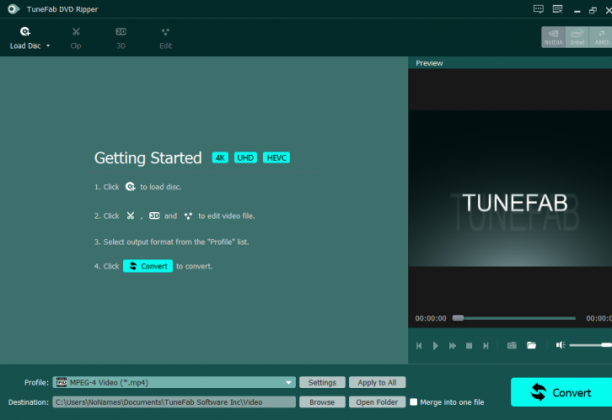Click the restore window button
The height and width of the screenshot is (420, 612).
click(593, 11)
